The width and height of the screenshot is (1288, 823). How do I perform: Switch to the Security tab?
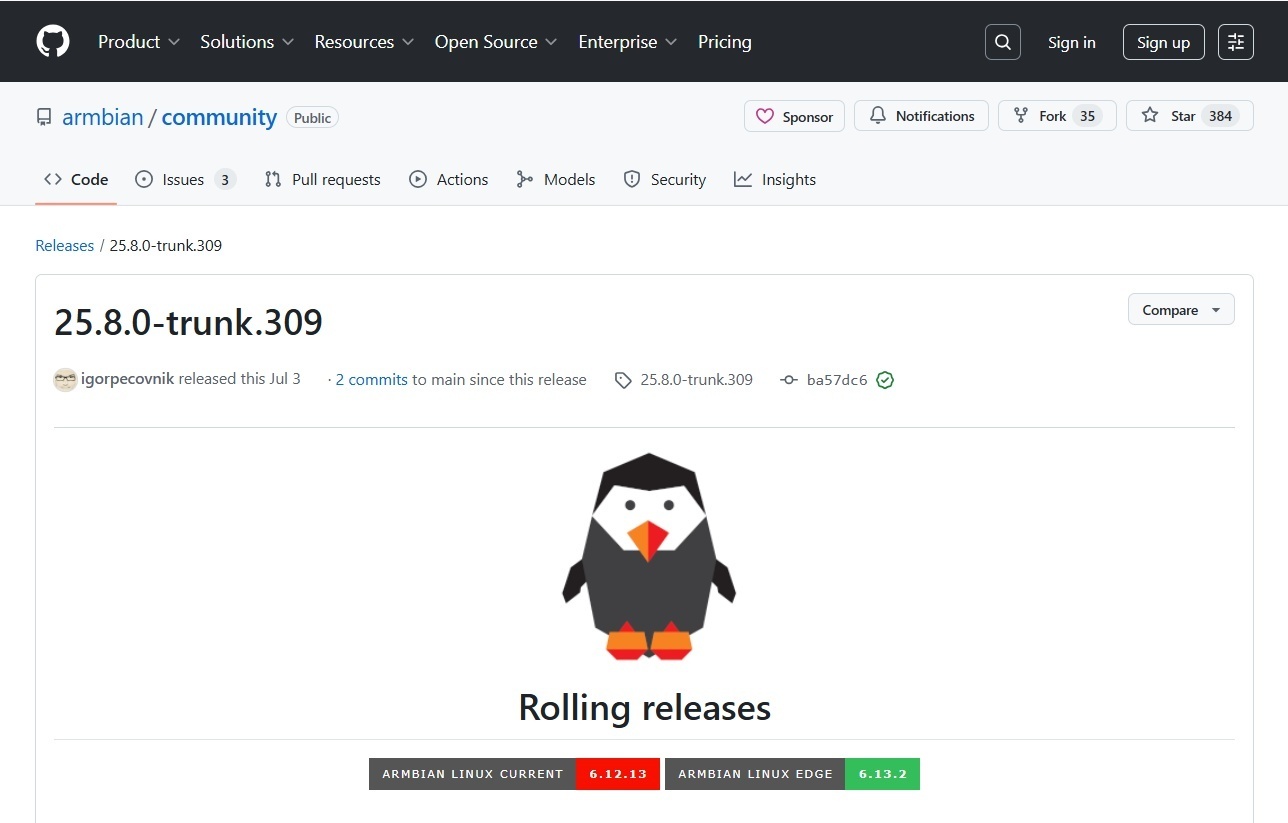tap(665, 180)
